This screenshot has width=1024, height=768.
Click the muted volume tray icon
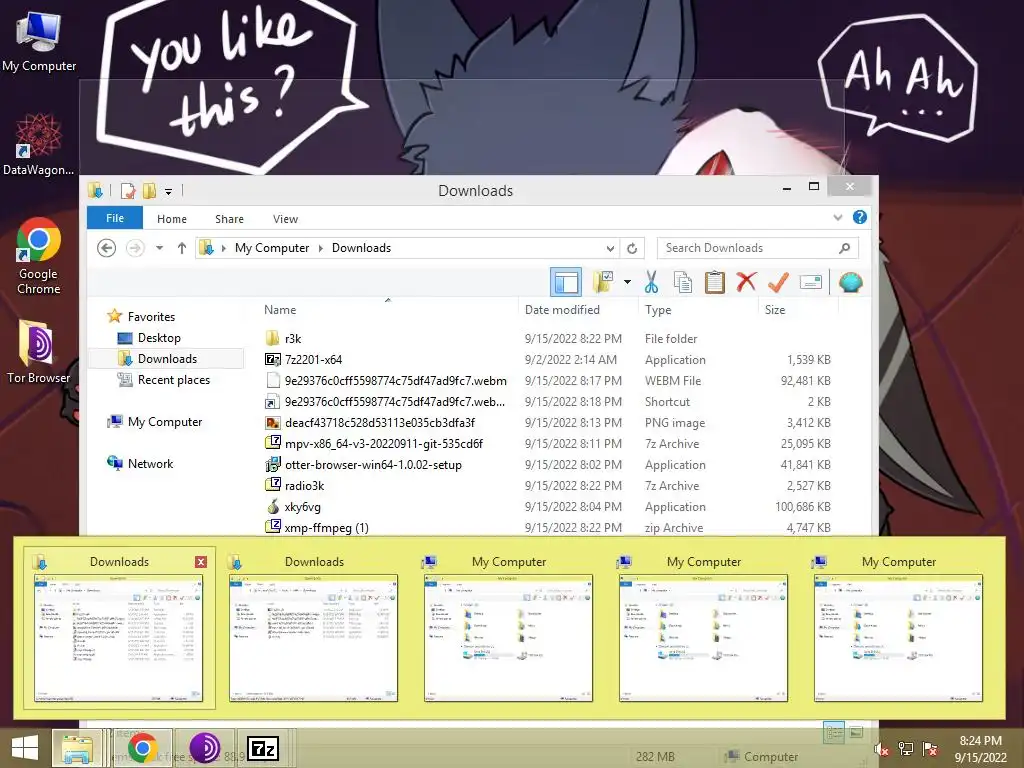(881, 749)
